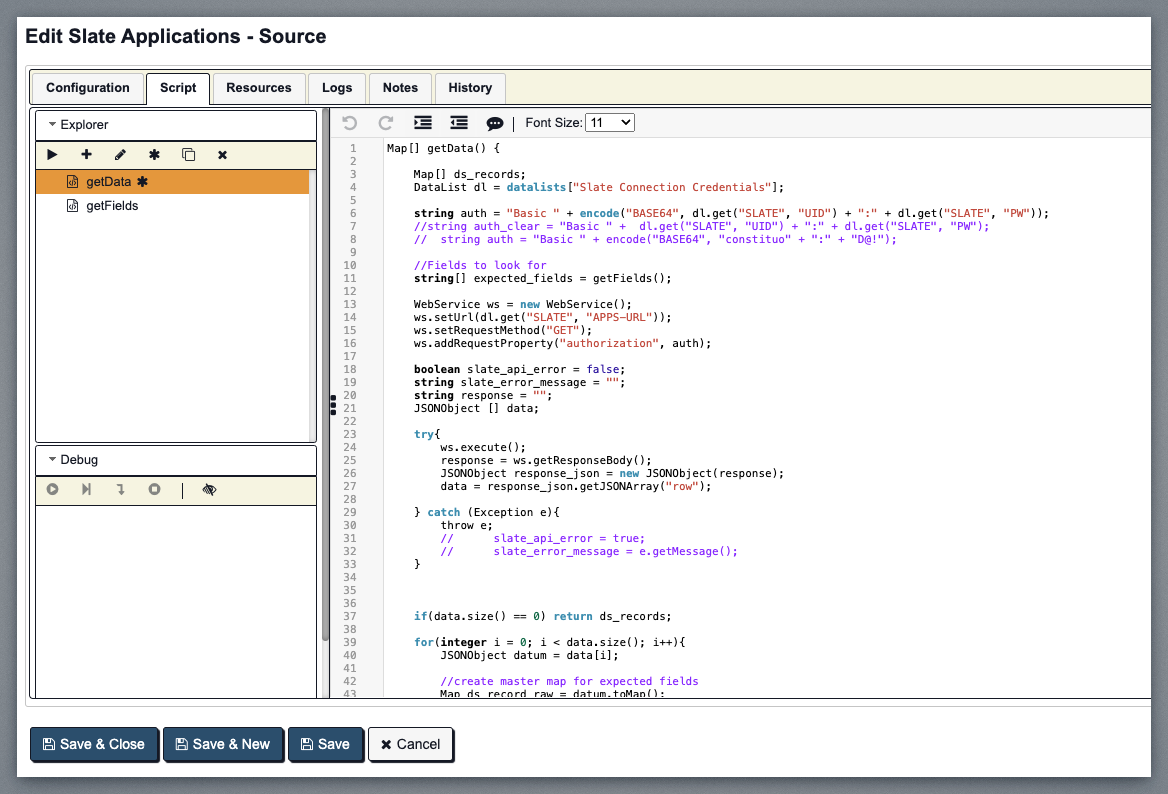Switch to the Configuration tab
This screenshot has width=1168, height=794.
[x=88, y=88]
